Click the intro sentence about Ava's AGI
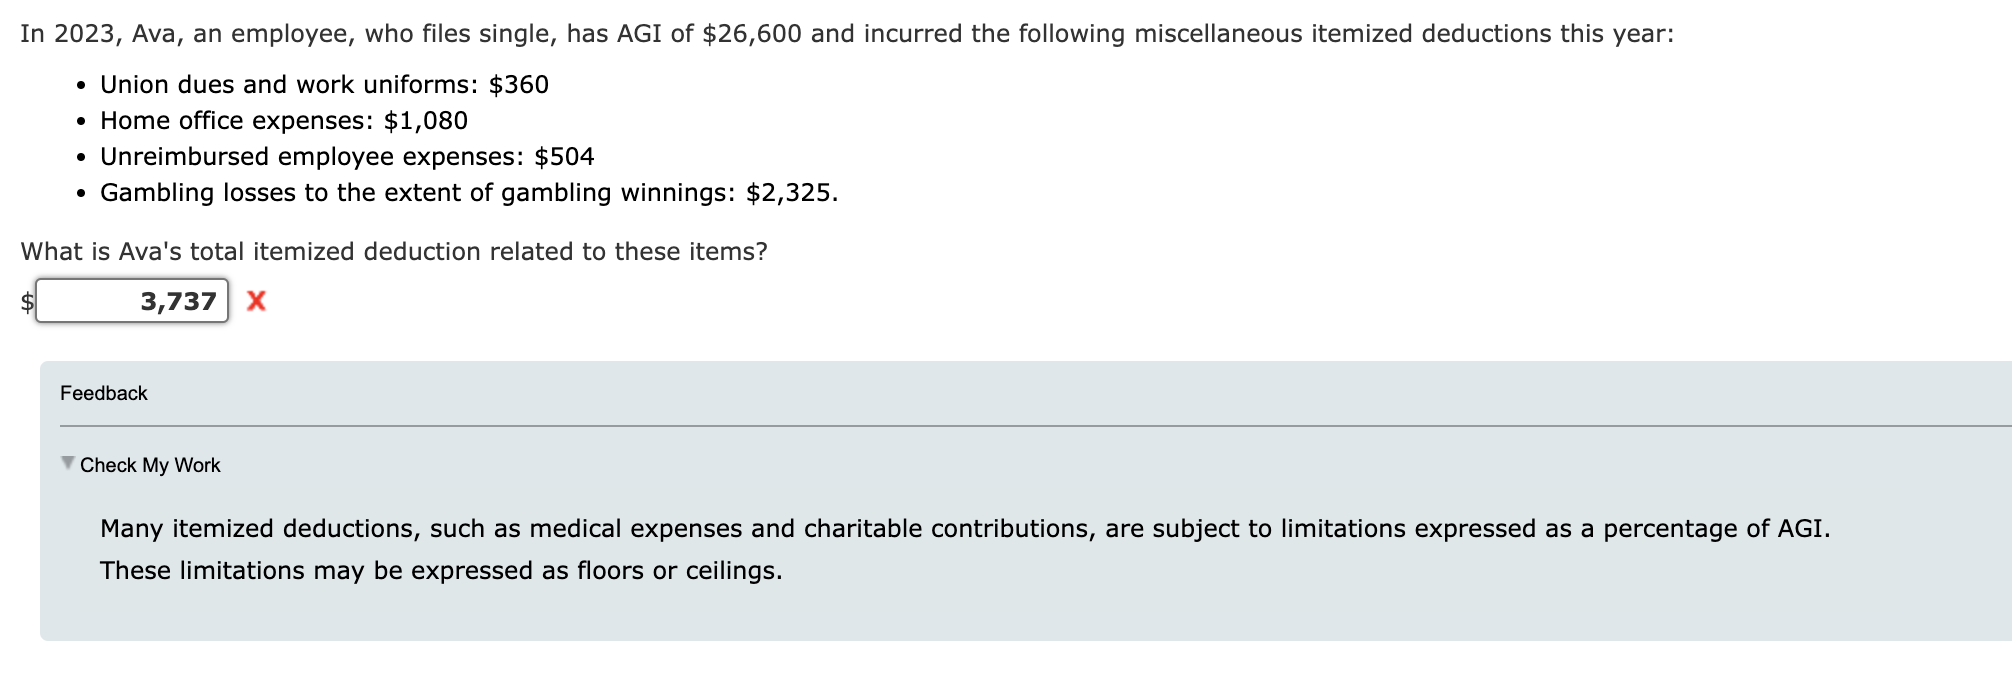The width and height of the screenshot is (2012, 688). pos(846,34)
